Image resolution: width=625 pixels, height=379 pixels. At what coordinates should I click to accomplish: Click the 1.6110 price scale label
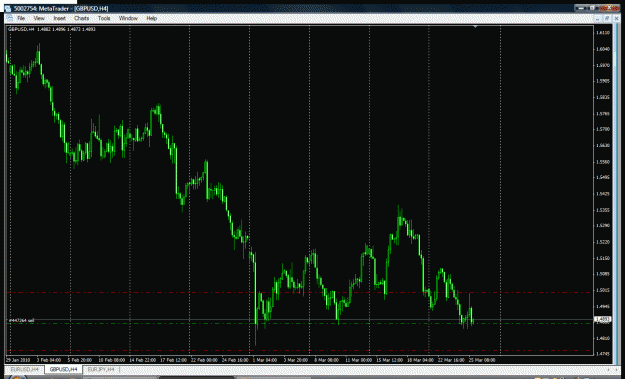603,33
